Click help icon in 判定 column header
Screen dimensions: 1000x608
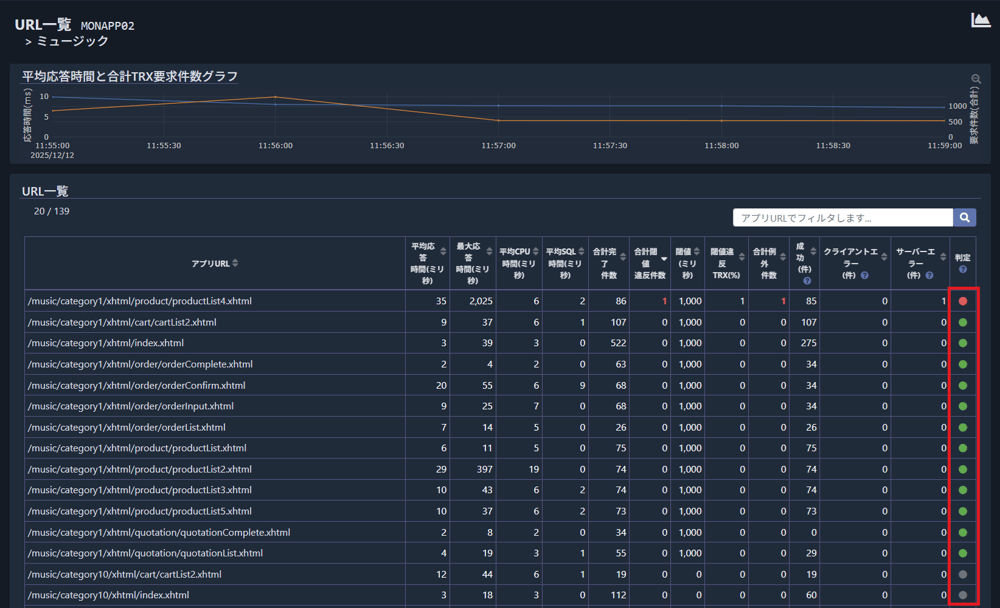tap(962, 270)
